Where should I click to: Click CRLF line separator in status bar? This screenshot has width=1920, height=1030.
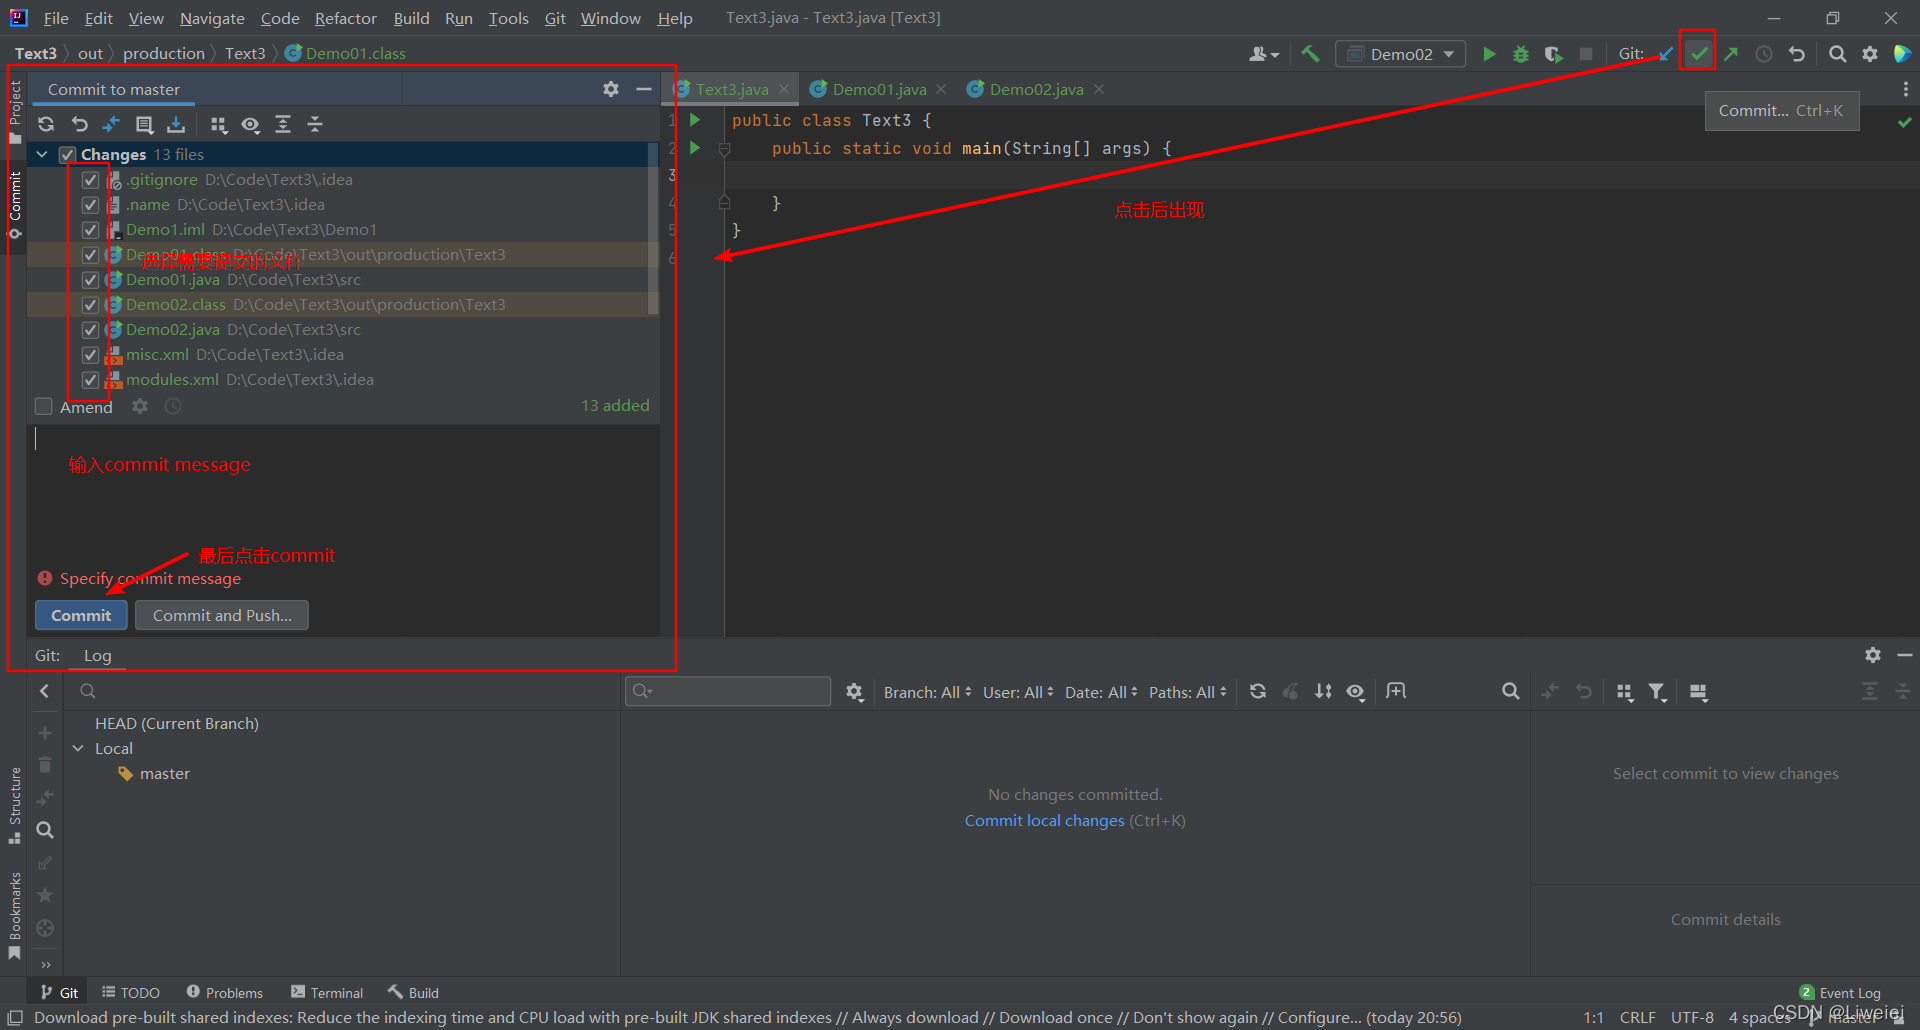(x=1637, y=1018)
